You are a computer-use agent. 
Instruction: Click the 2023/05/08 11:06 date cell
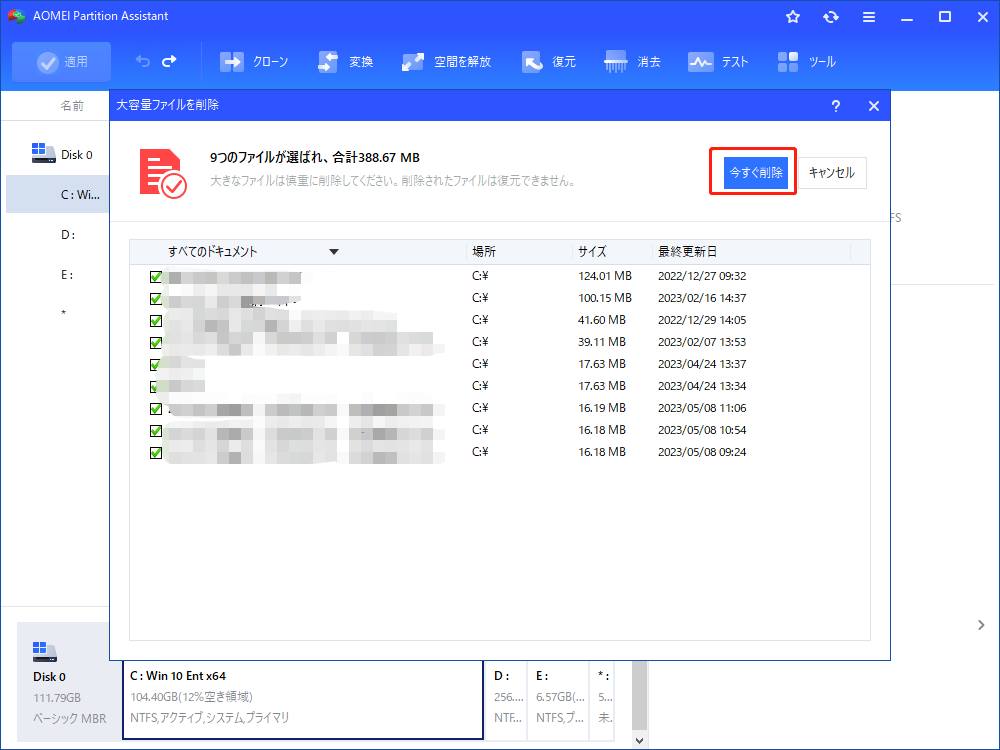[x=702, y=408]
